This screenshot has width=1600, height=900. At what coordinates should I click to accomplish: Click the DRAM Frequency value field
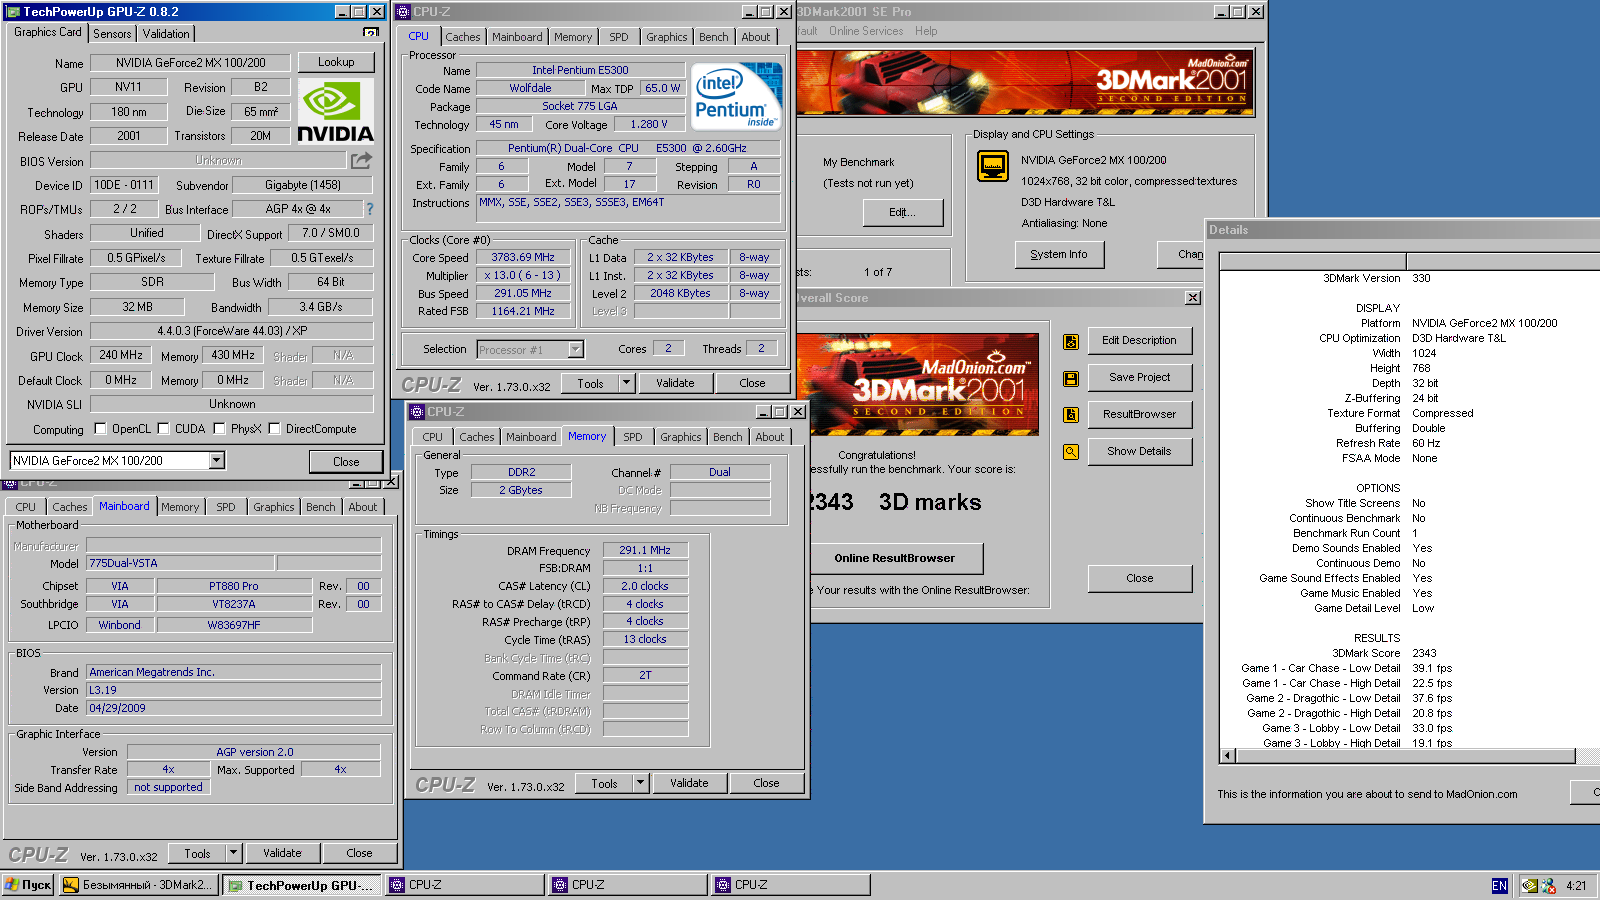[x=645, y=550]
